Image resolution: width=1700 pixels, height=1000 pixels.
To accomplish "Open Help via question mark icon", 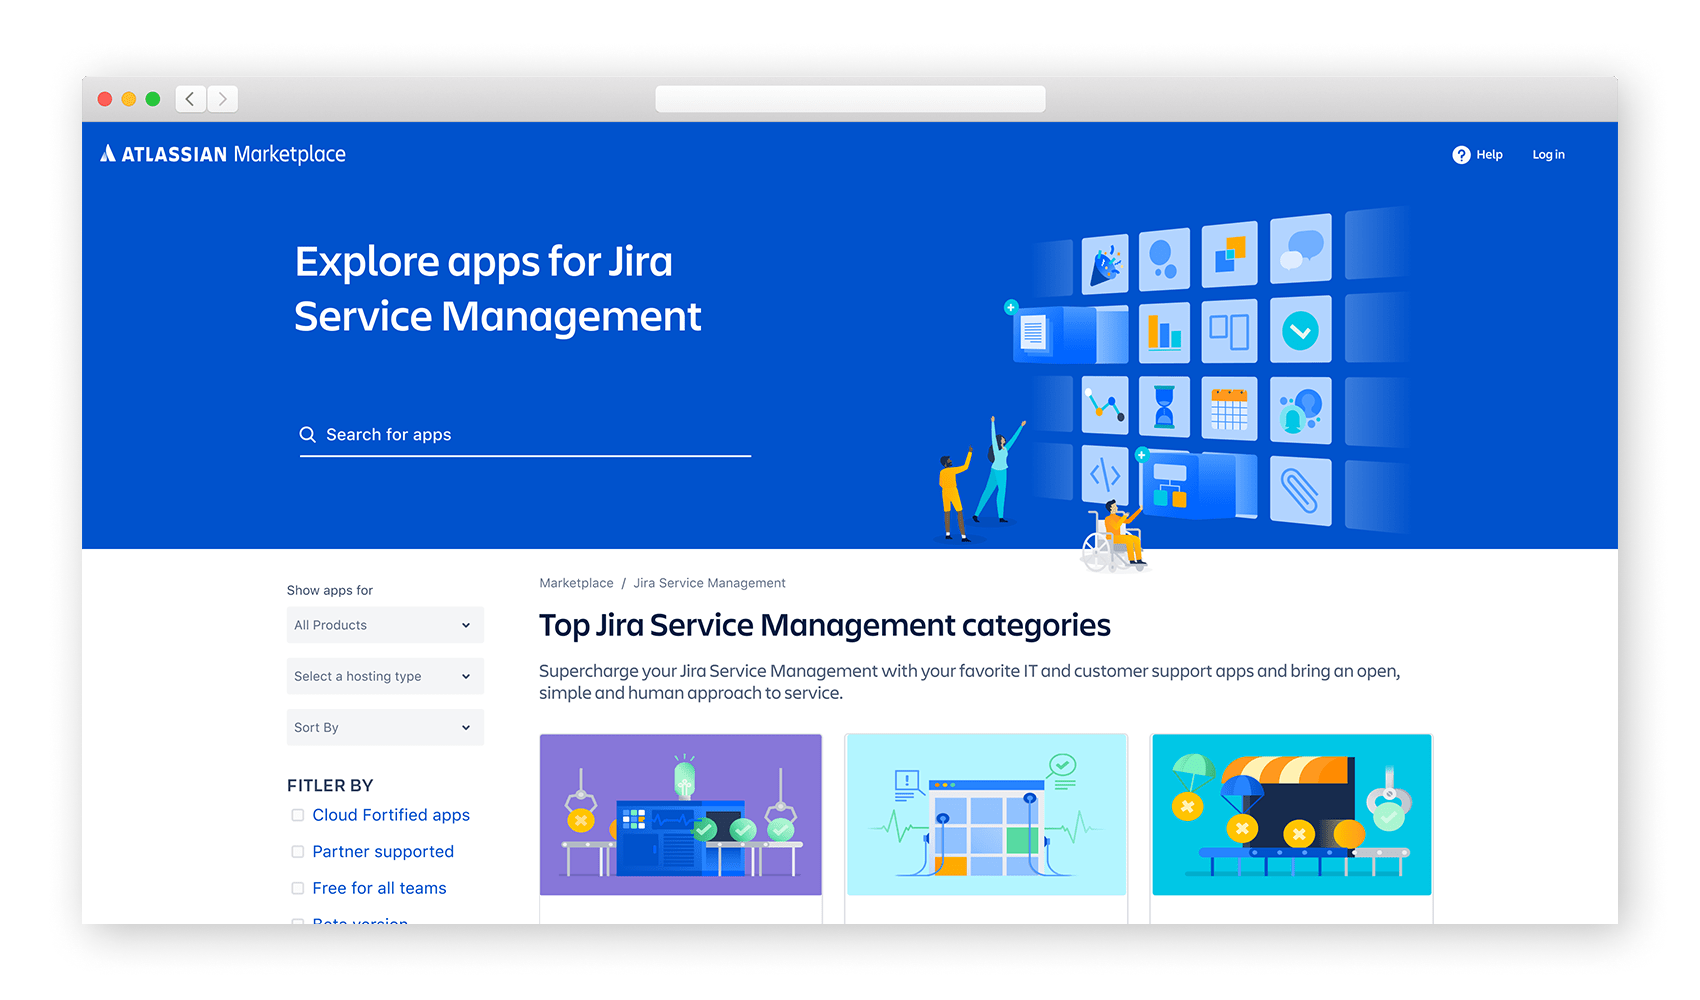I will (1461, 155).
